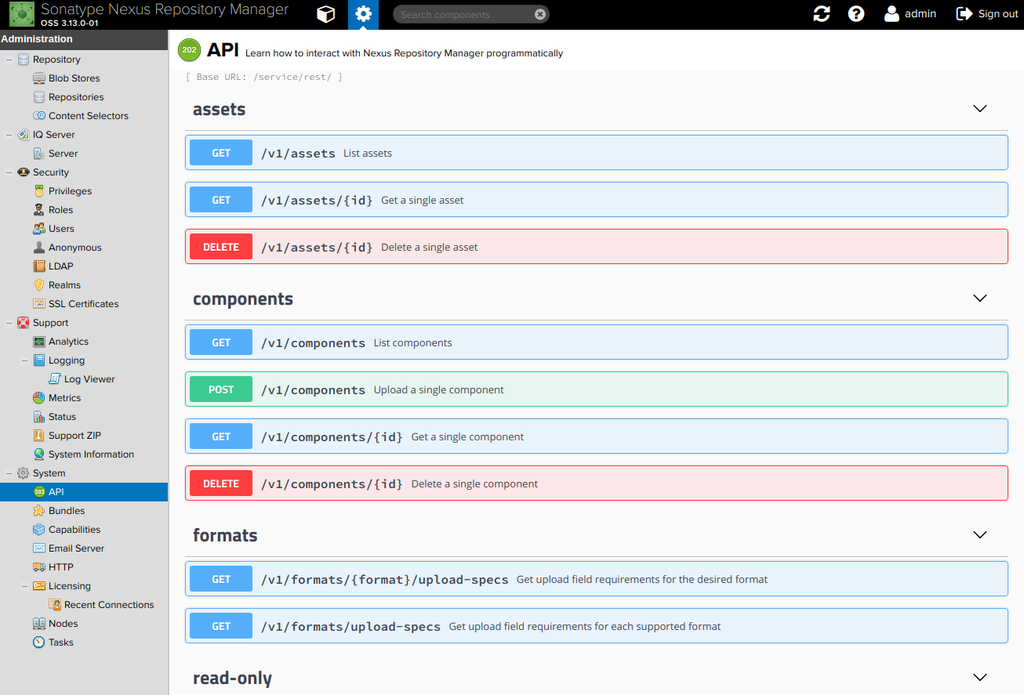Open the Administration gear icon
1024x695 pixels.
(x=363, y=14)
